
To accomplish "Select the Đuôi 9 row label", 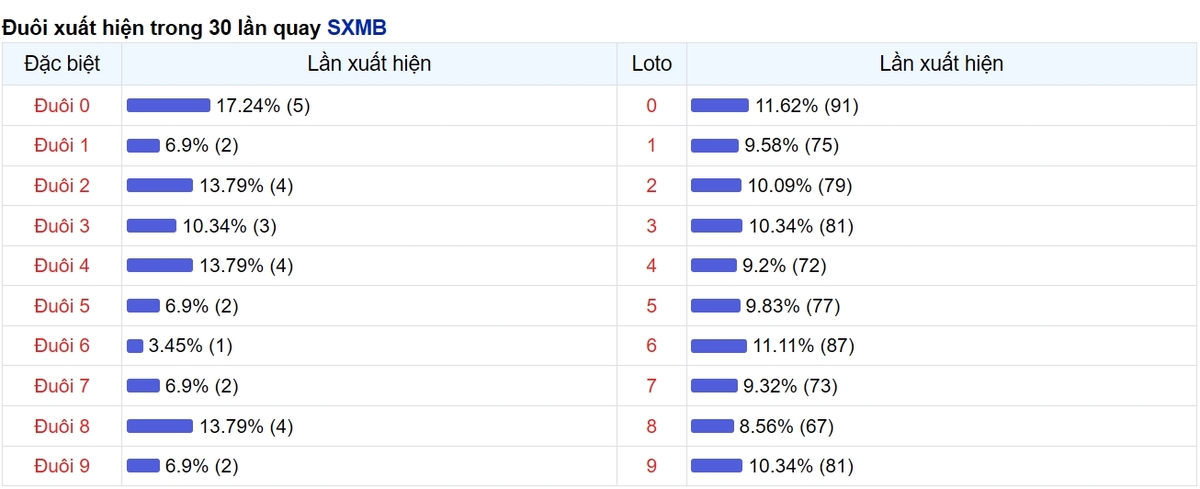I will (61, 466).
